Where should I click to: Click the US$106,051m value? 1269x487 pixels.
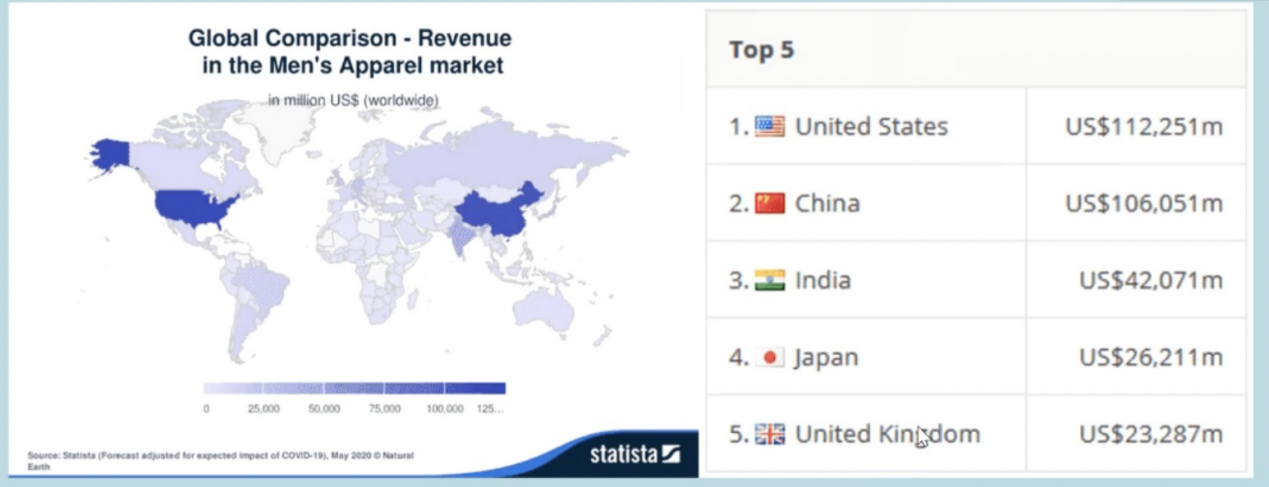coord(1144,203)
